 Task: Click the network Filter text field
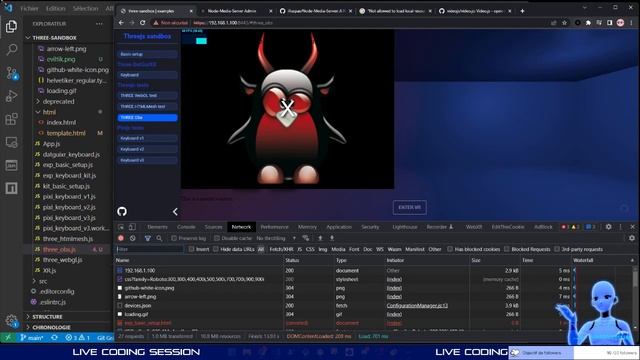(150, 249)
